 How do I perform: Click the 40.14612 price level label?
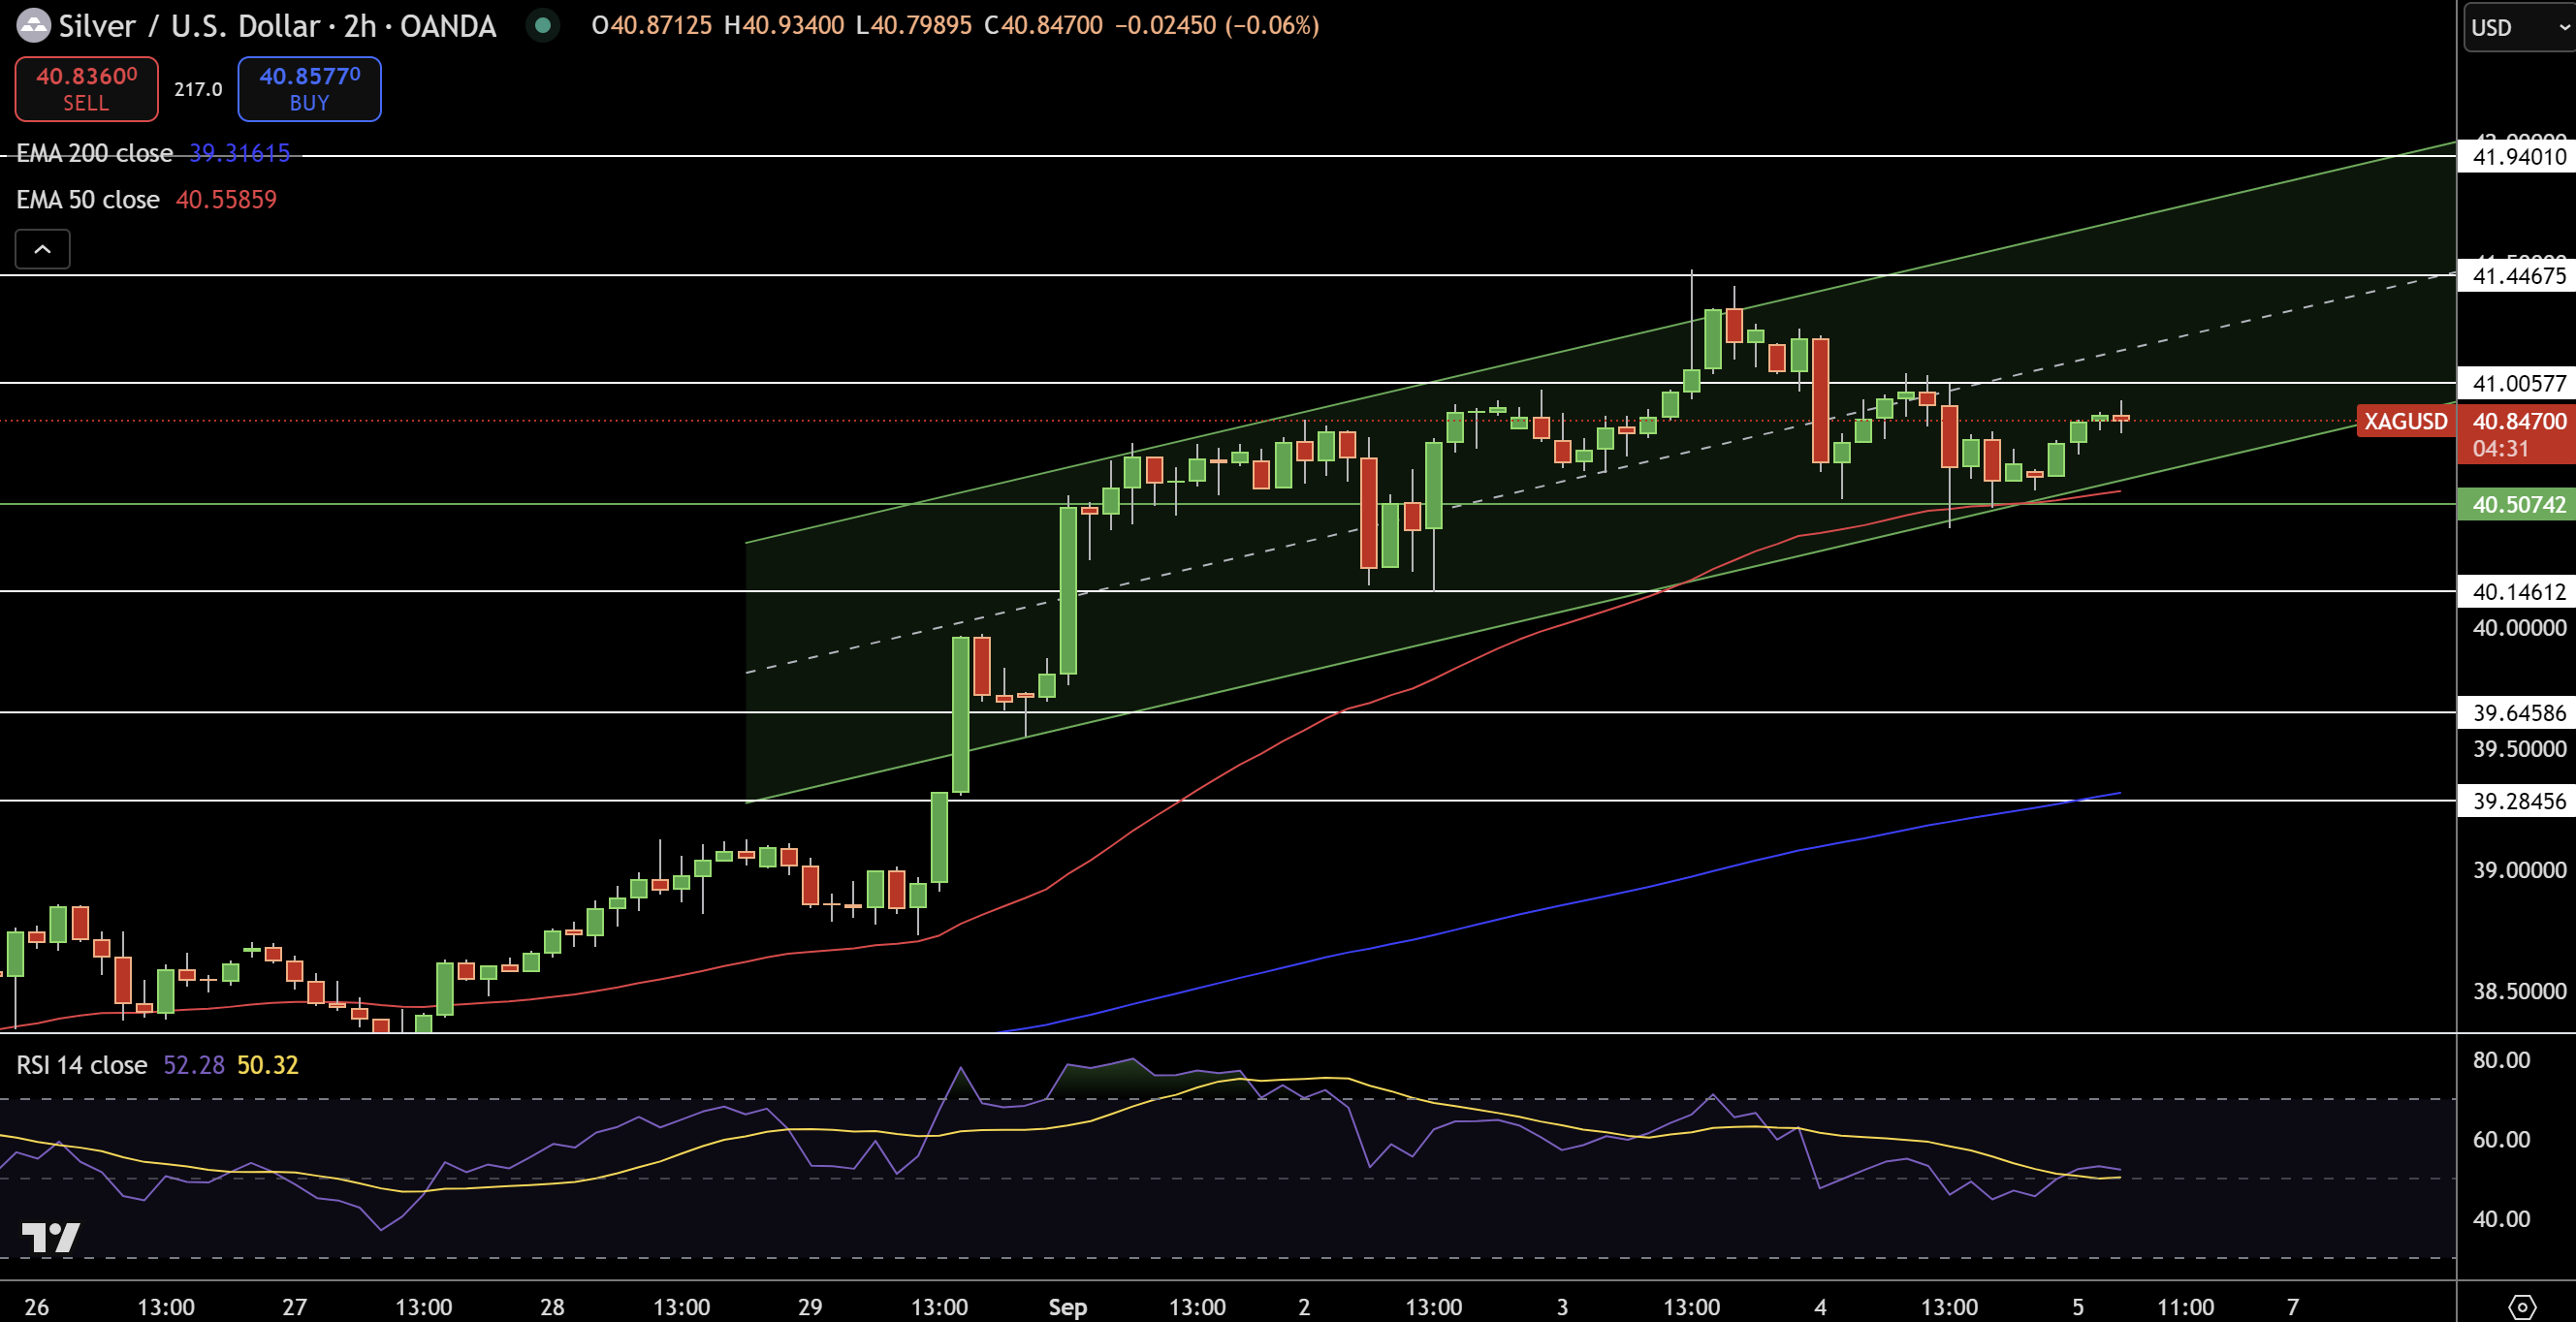2518,592
